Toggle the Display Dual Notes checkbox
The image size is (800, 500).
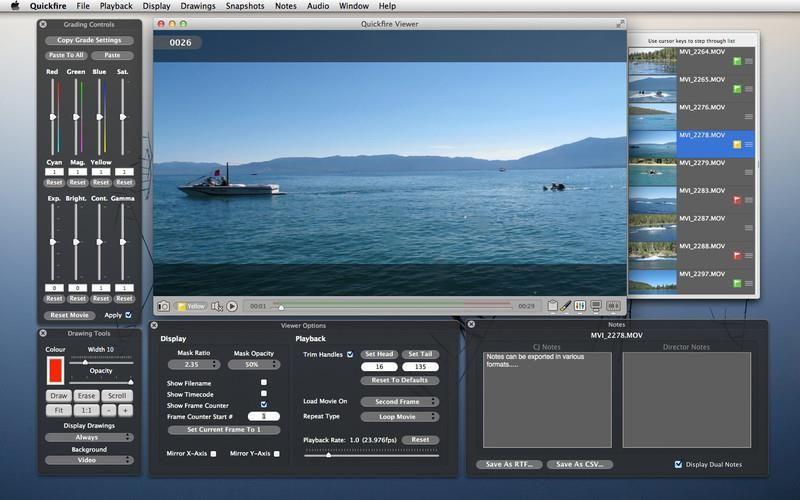pos(678,464)
